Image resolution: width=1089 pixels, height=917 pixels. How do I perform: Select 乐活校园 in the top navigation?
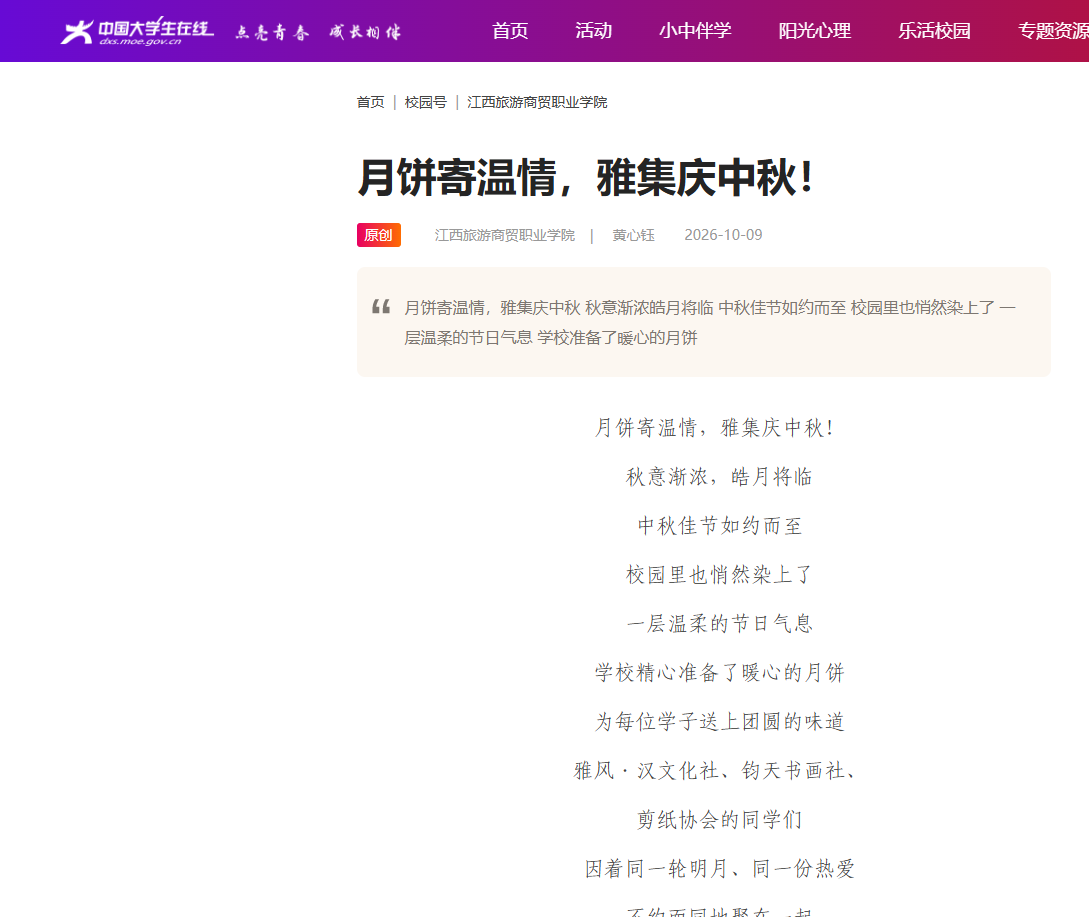point(934,31)
